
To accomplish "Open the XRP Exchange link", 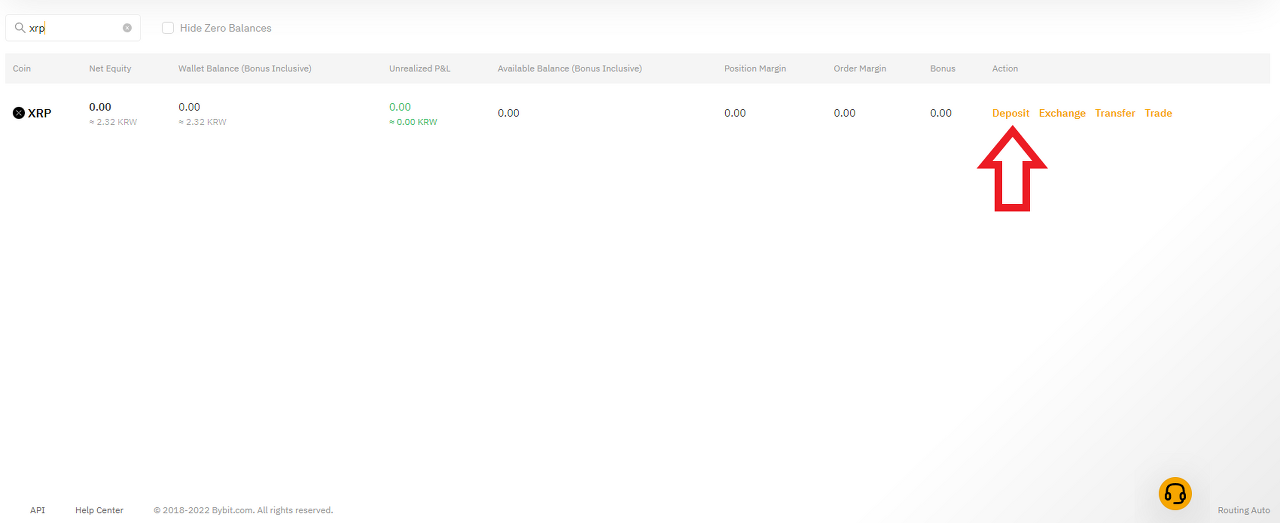I will 1062,113.
